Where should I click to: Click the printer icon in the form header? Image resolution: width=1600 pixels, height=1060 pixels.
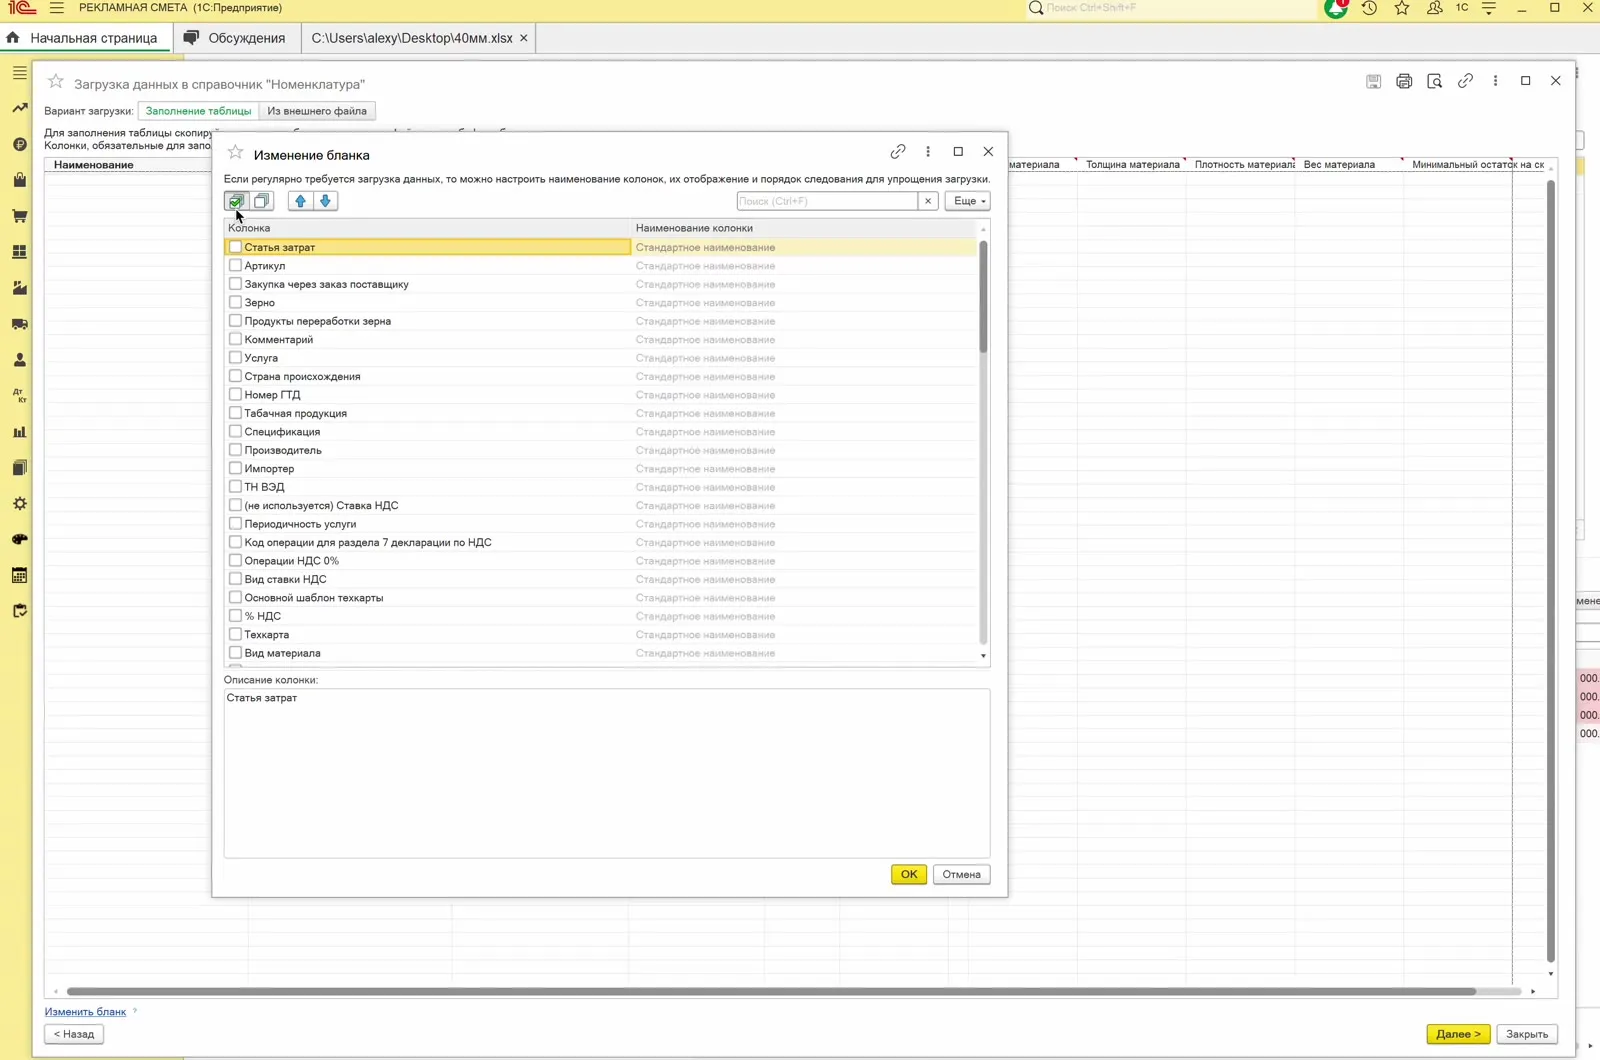click(x=1404, y=81)
